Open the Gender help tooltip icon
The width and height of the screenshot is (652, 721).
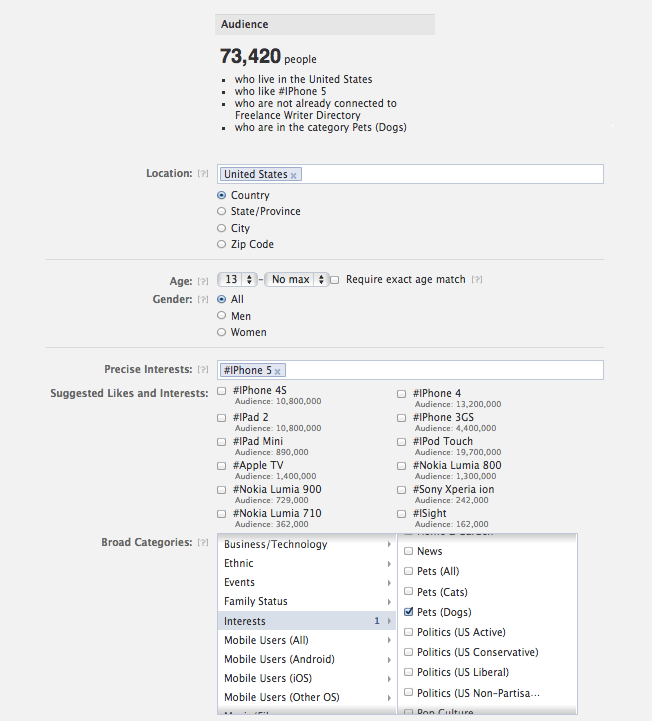203,299
